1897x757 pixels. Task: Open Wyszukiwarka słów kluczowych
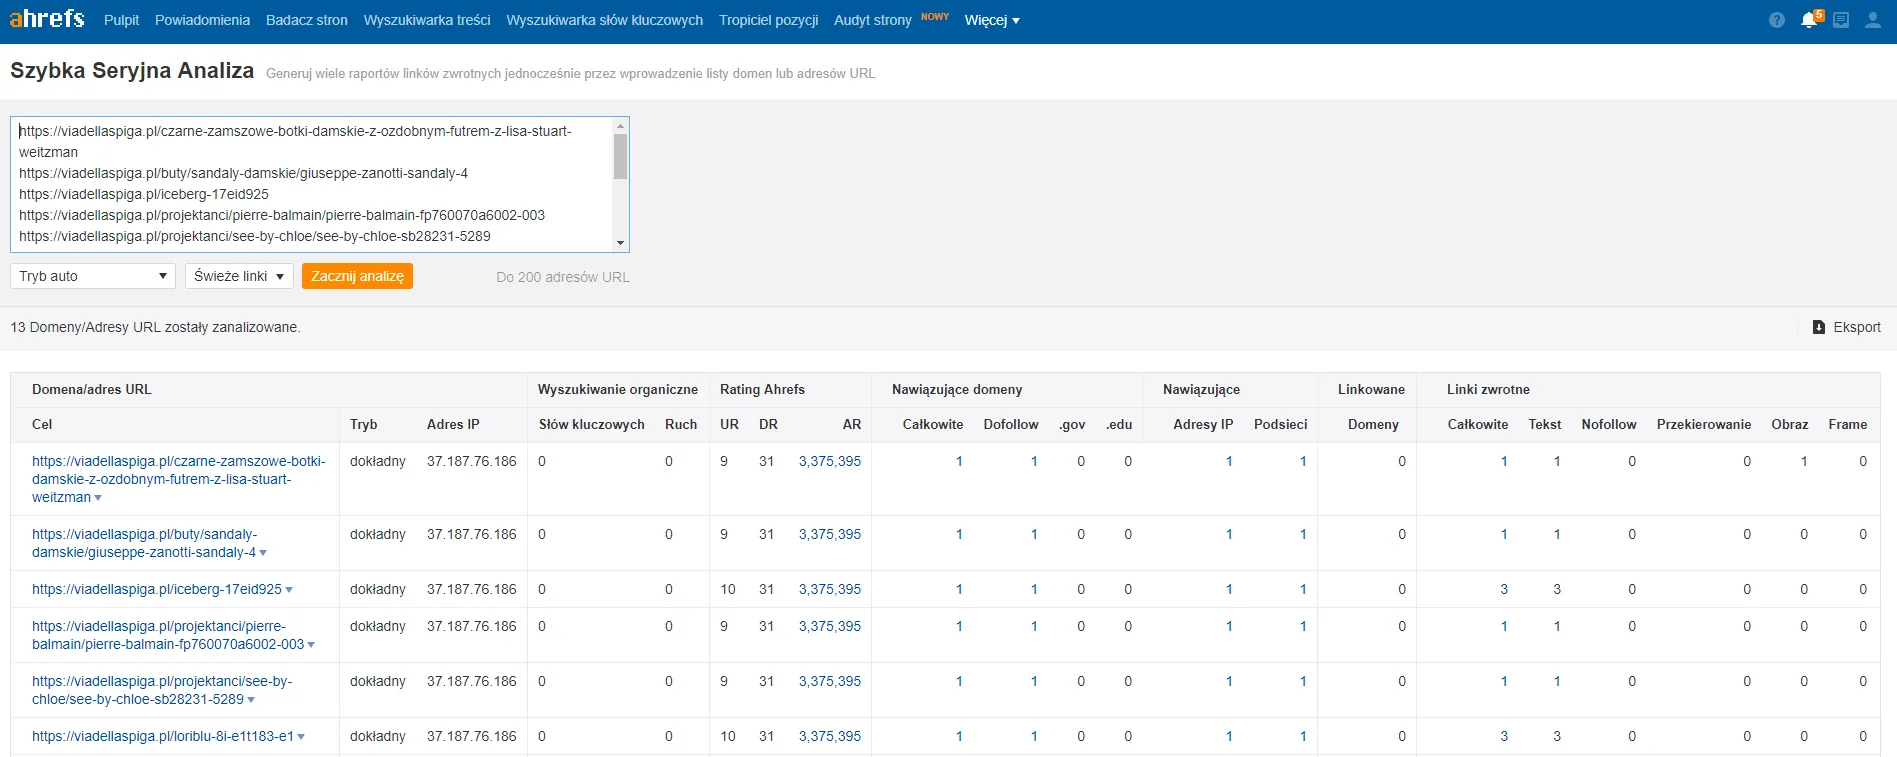tap(605, 20)
